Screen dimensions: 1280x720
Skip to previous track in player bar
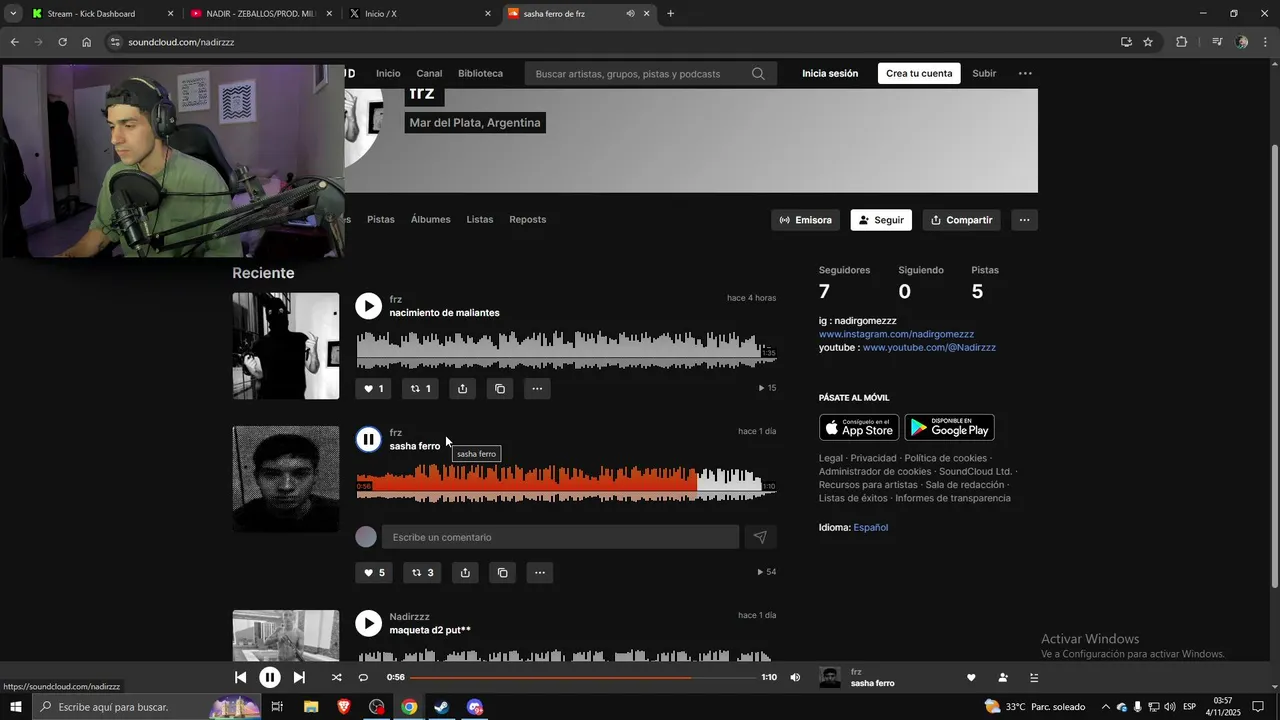click(x=240, y=677)
